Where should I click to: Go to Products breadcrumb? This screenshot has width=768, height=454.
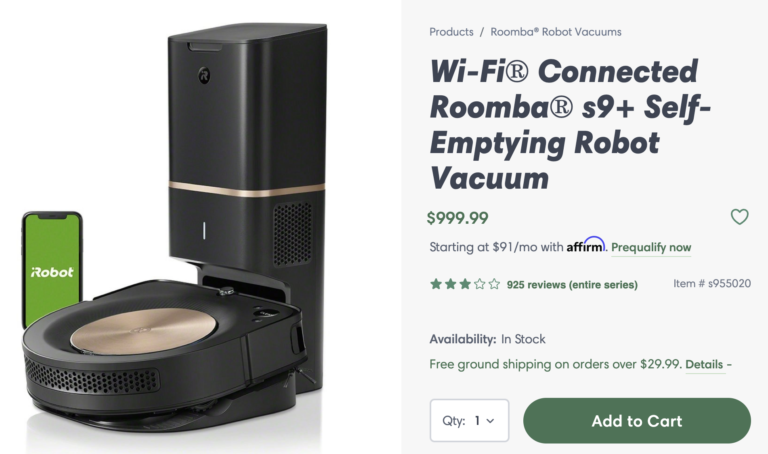click(x=451, y=32)
